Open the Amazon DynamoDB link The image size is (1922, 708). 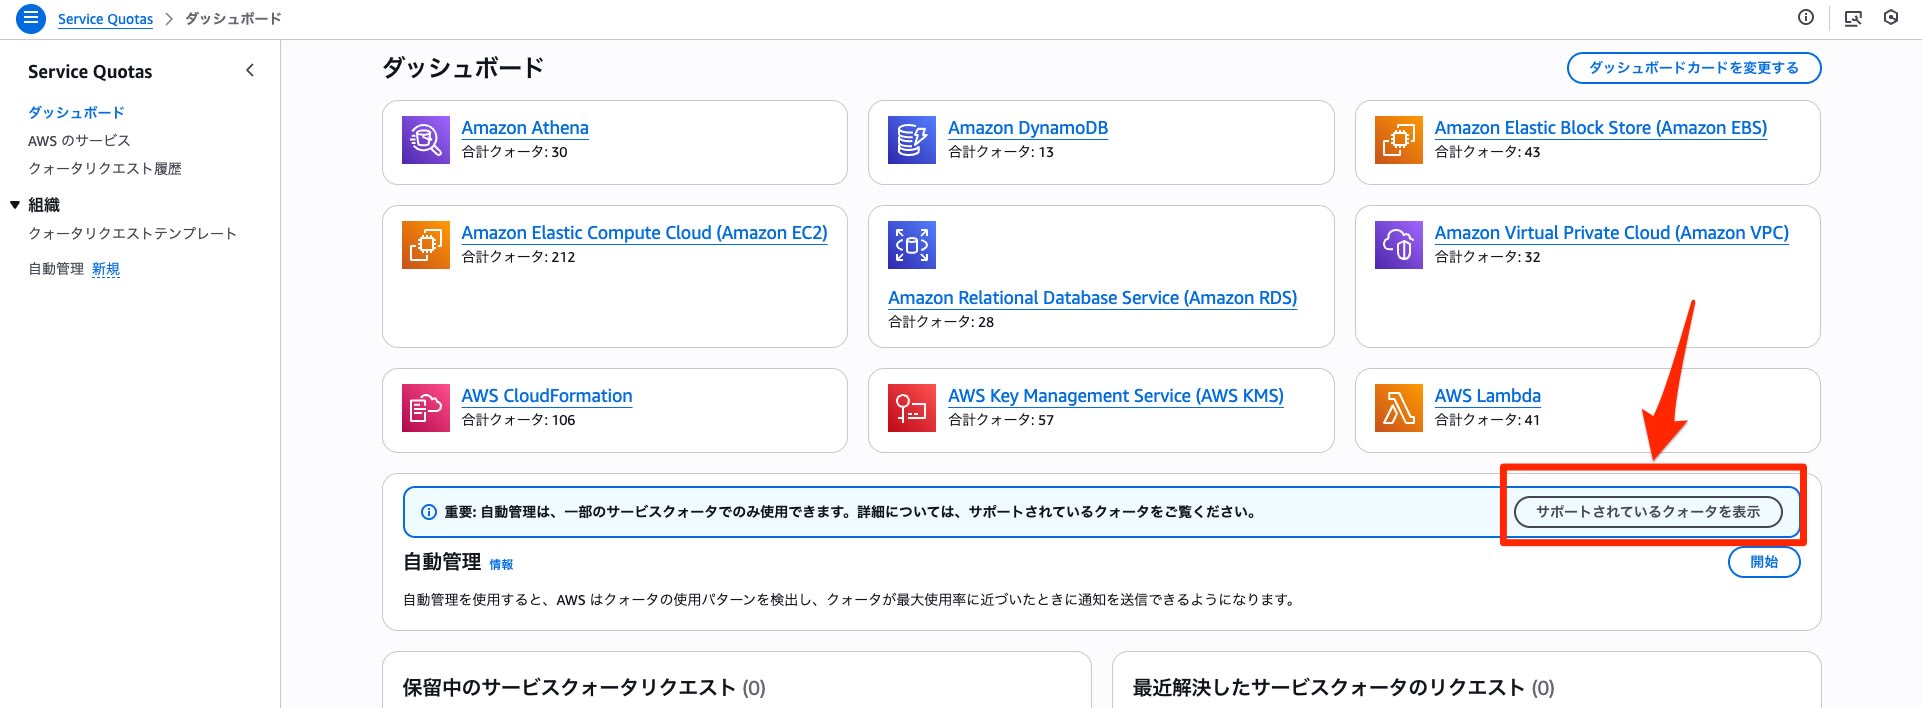1028,128
